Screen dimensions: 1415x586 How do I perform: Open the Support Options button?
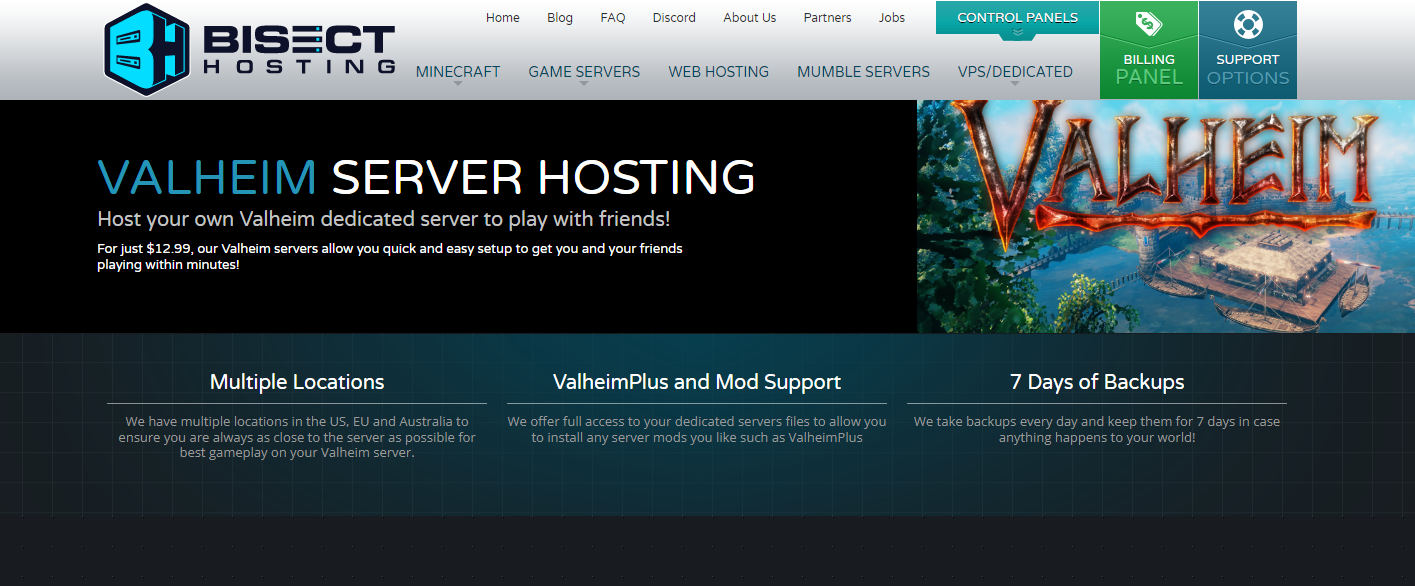pyautogui.click(x=1247, y=50)
